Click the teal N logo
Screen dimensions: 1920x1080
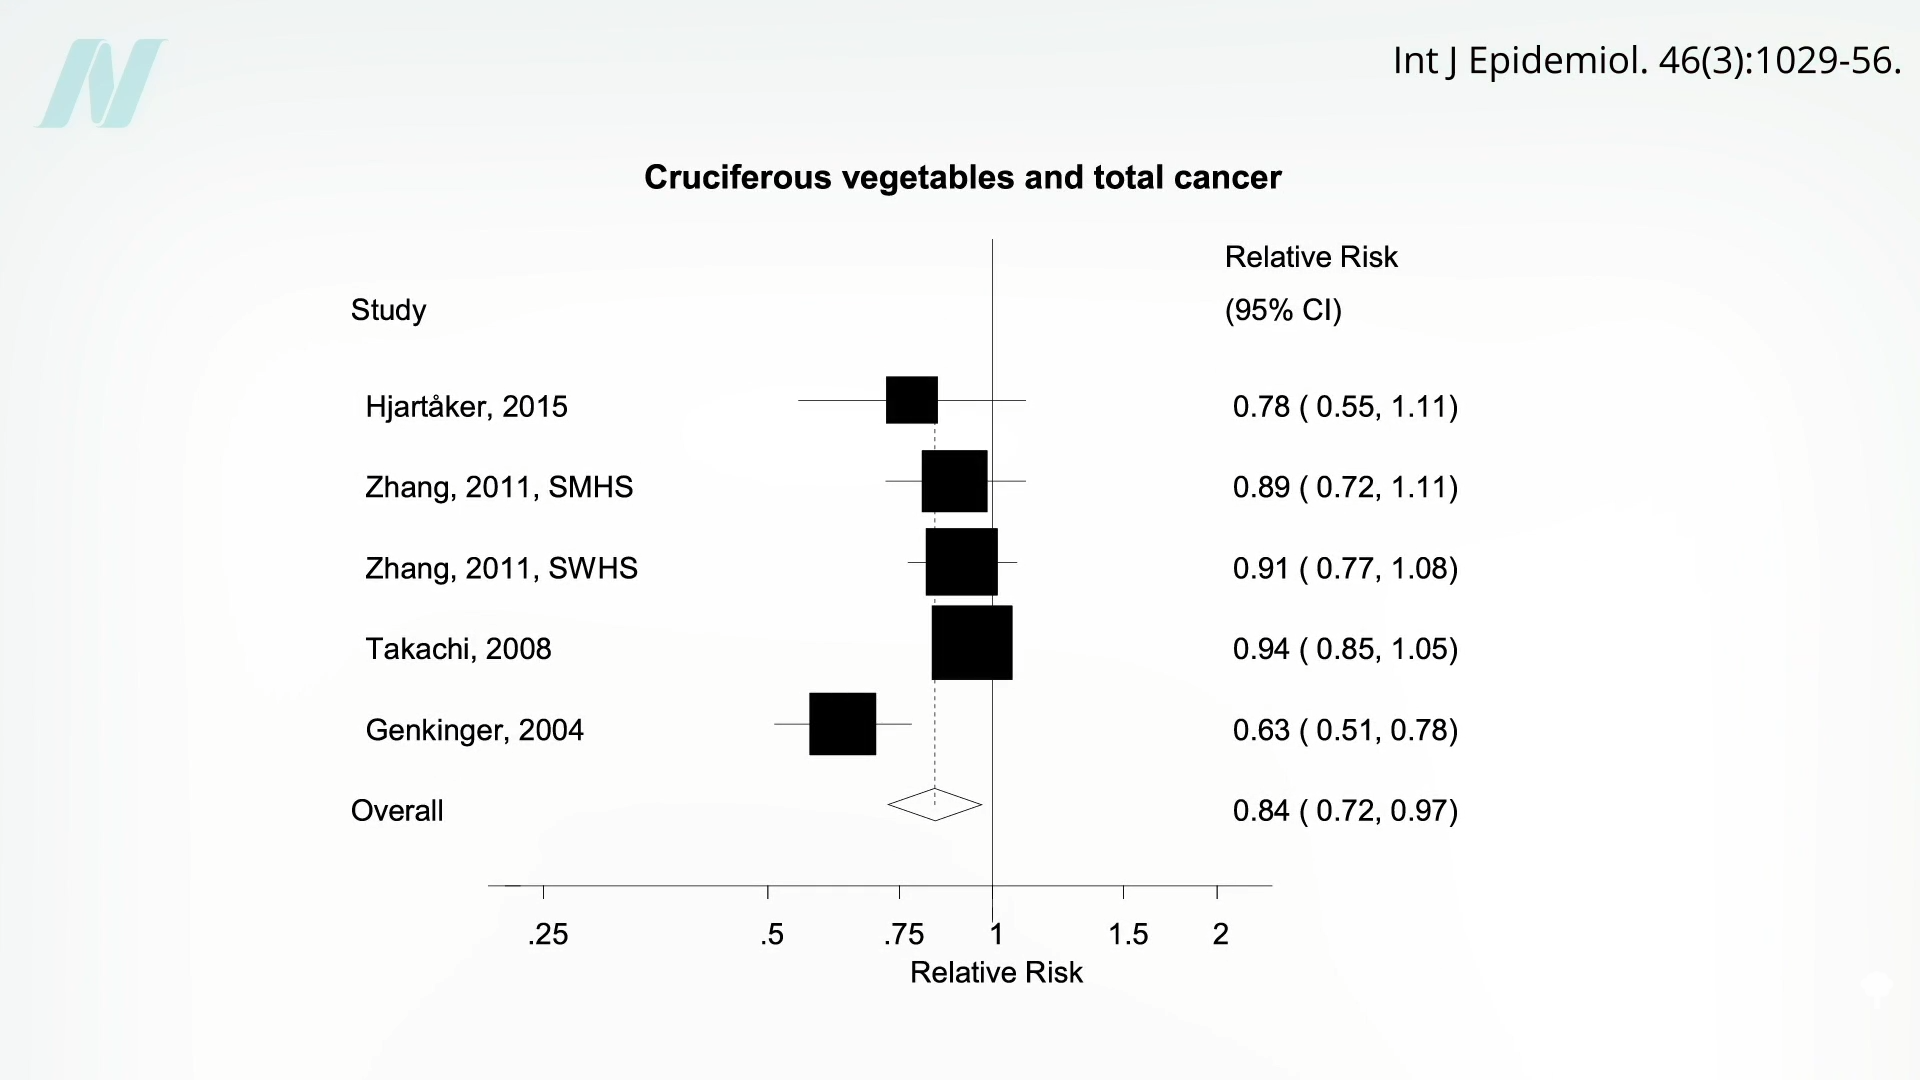tap(101, 83)
